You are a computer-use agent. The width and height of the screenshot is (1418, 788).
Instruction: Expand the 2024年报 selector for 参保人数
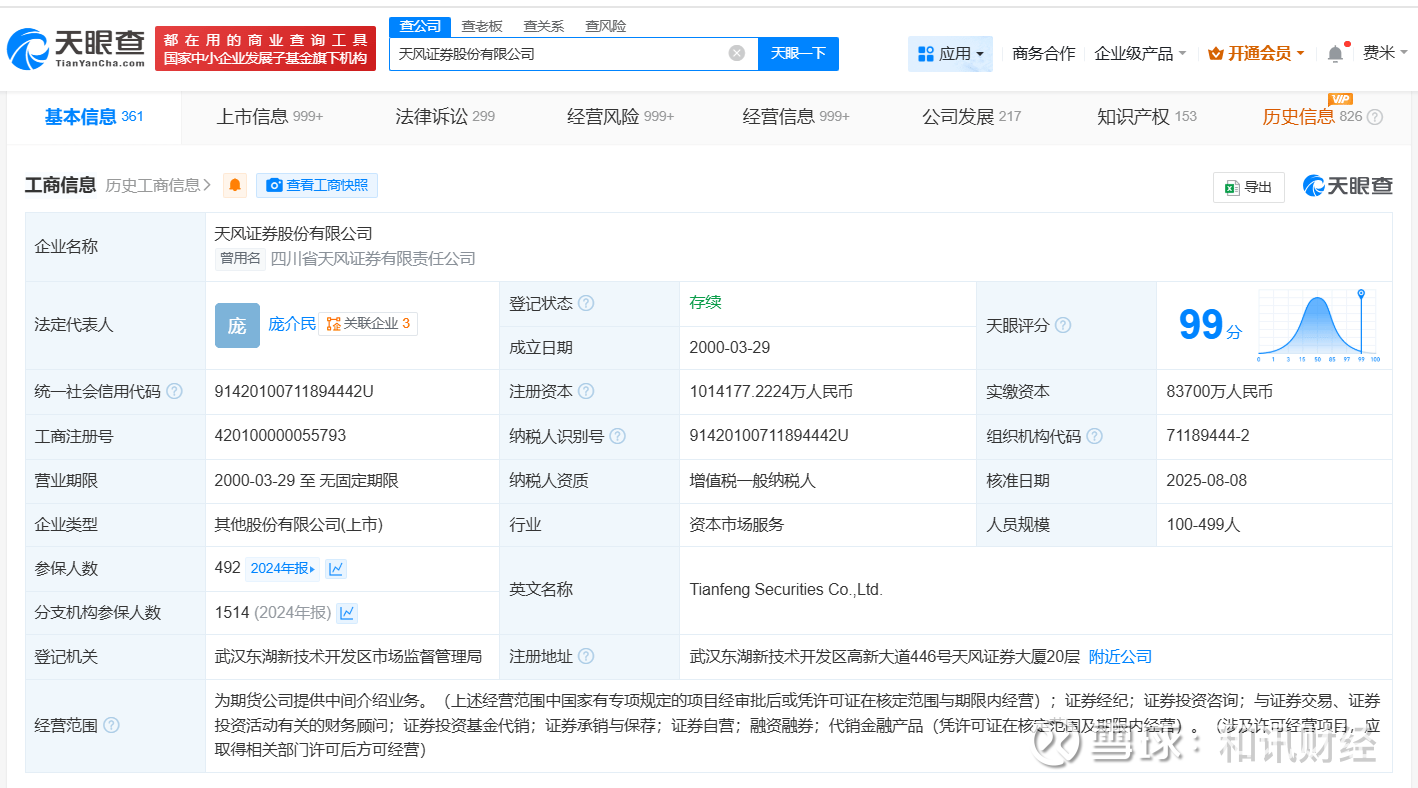(x=283, y=569)
